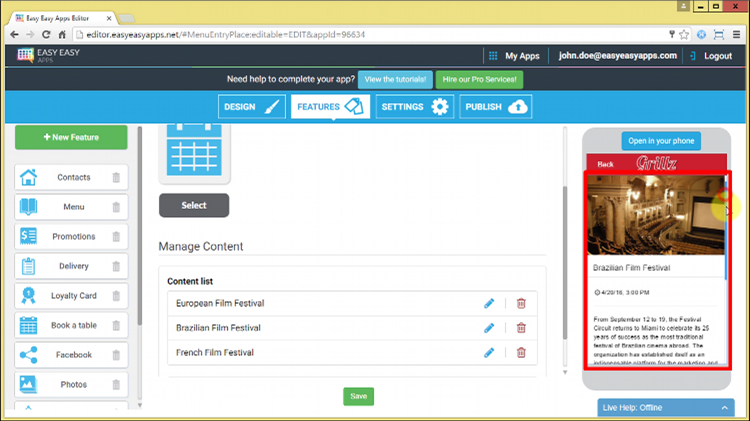
Task: Log out of the account
Action: coord(717,56)
